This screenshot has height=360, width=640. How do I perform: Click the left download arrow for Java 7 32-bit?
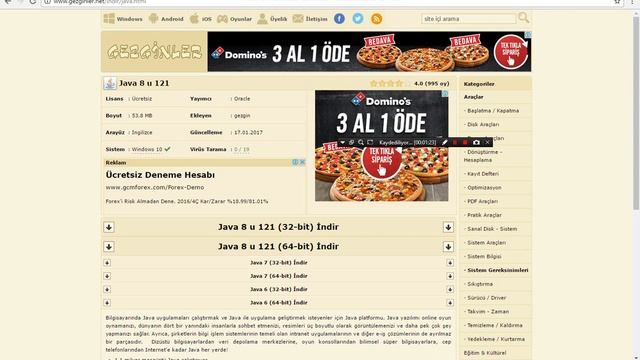[x=107, y=263]
